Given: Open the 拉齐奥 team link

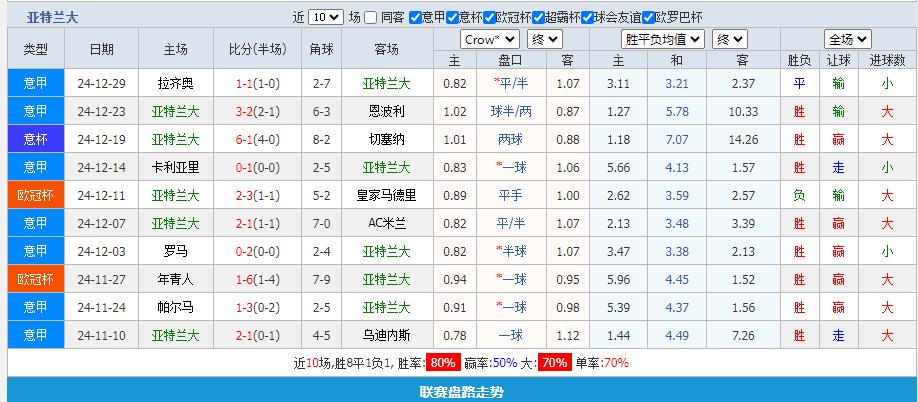Looking at the screenshot, I should 176,83.
